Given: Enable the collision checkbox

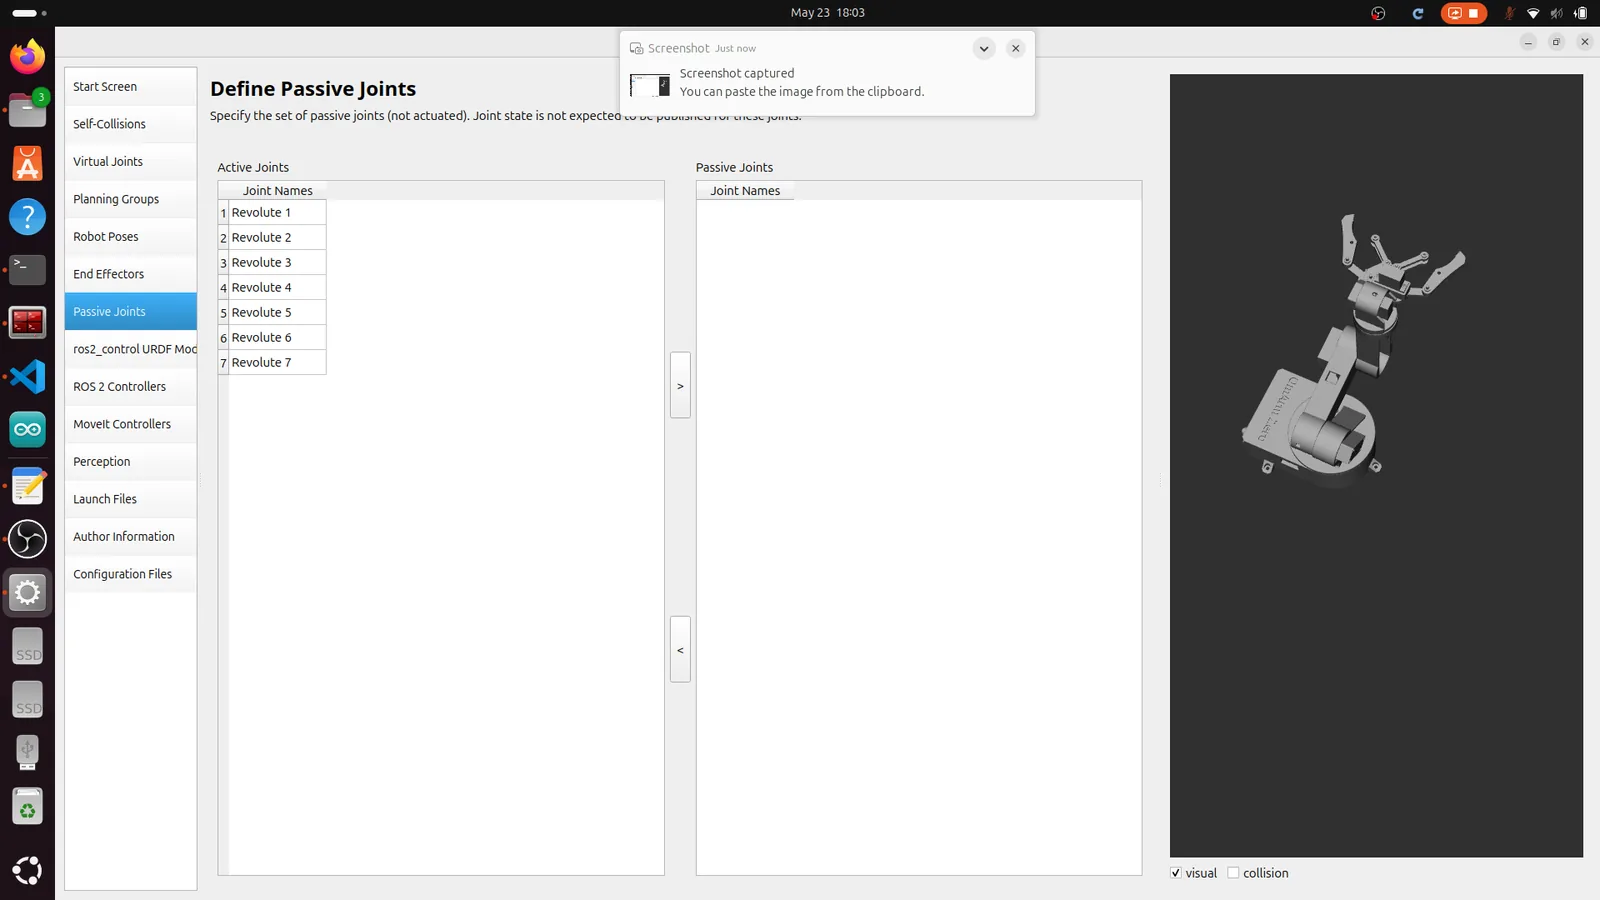Looking at the screenshot, I should pos(1233,873).
